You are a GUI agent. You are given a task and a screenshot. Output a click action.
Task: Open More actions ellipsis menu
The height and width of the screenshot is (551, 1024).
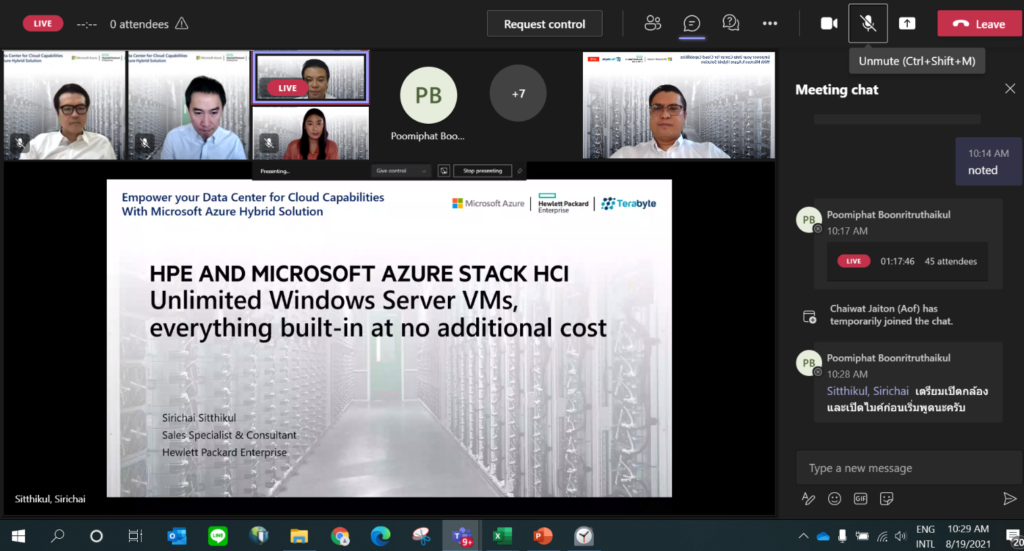pos(770,24)
